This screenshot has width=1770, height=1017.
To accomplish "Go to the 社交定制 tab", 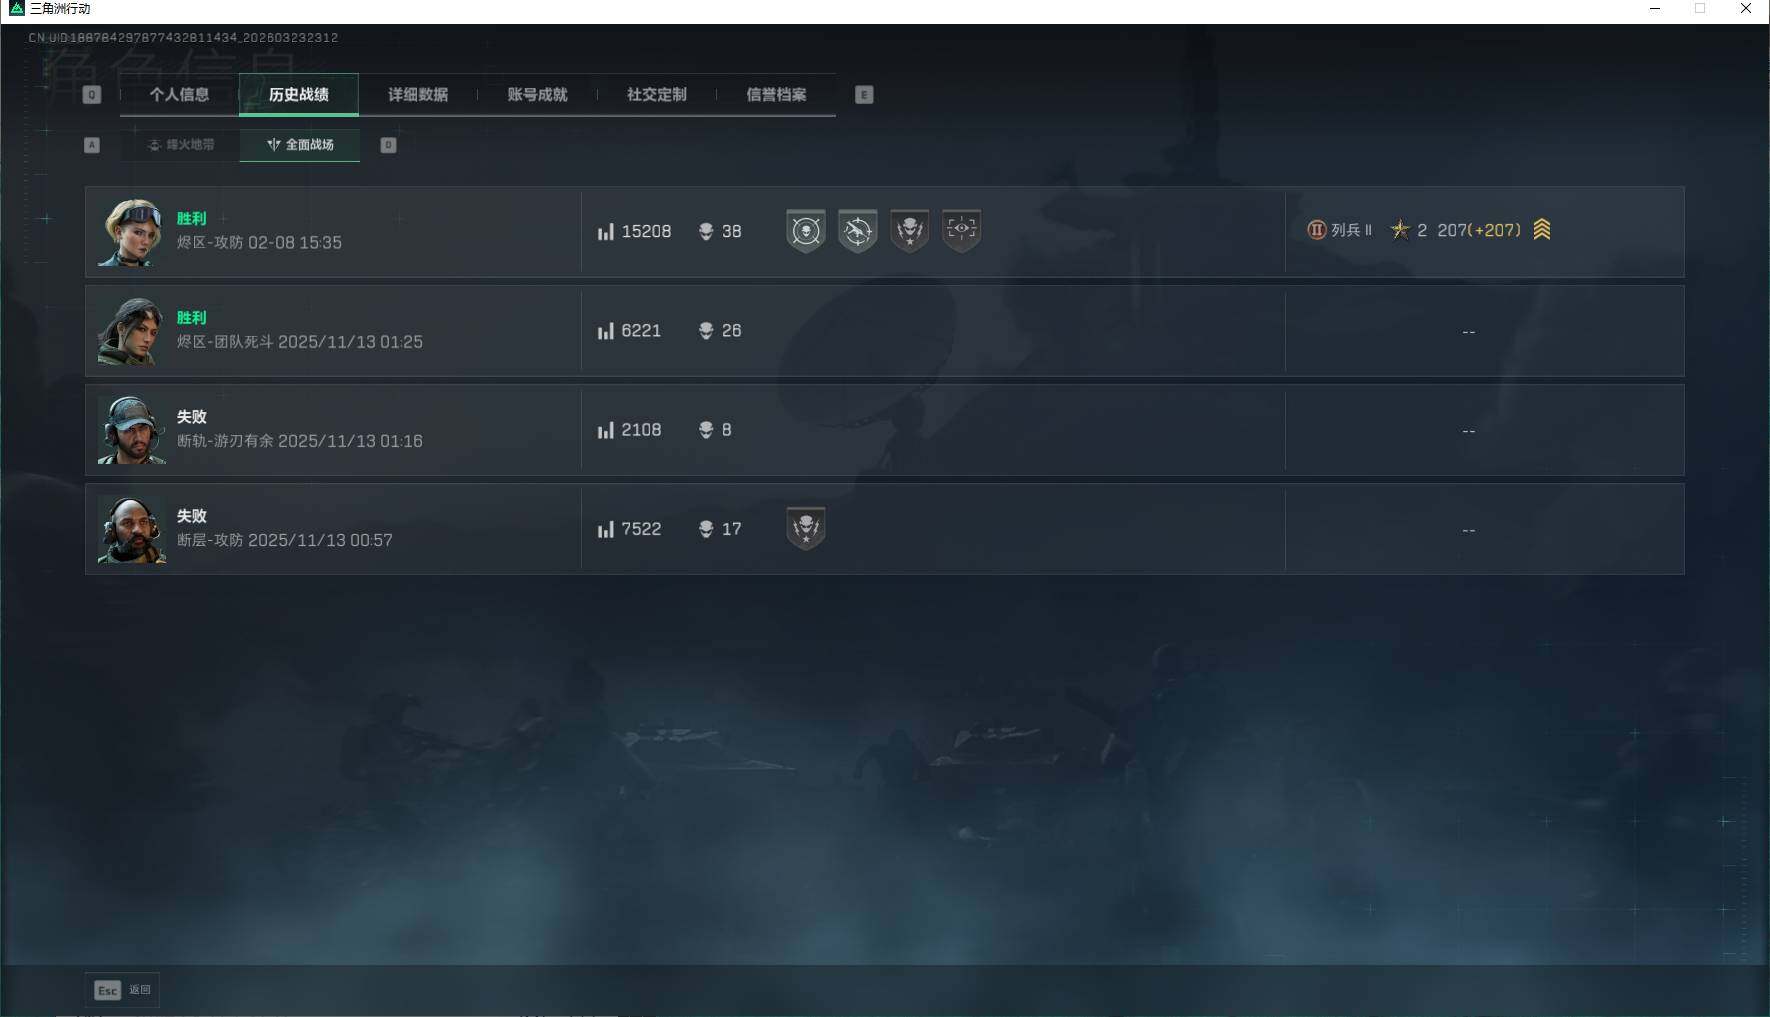I will [657, 95].
